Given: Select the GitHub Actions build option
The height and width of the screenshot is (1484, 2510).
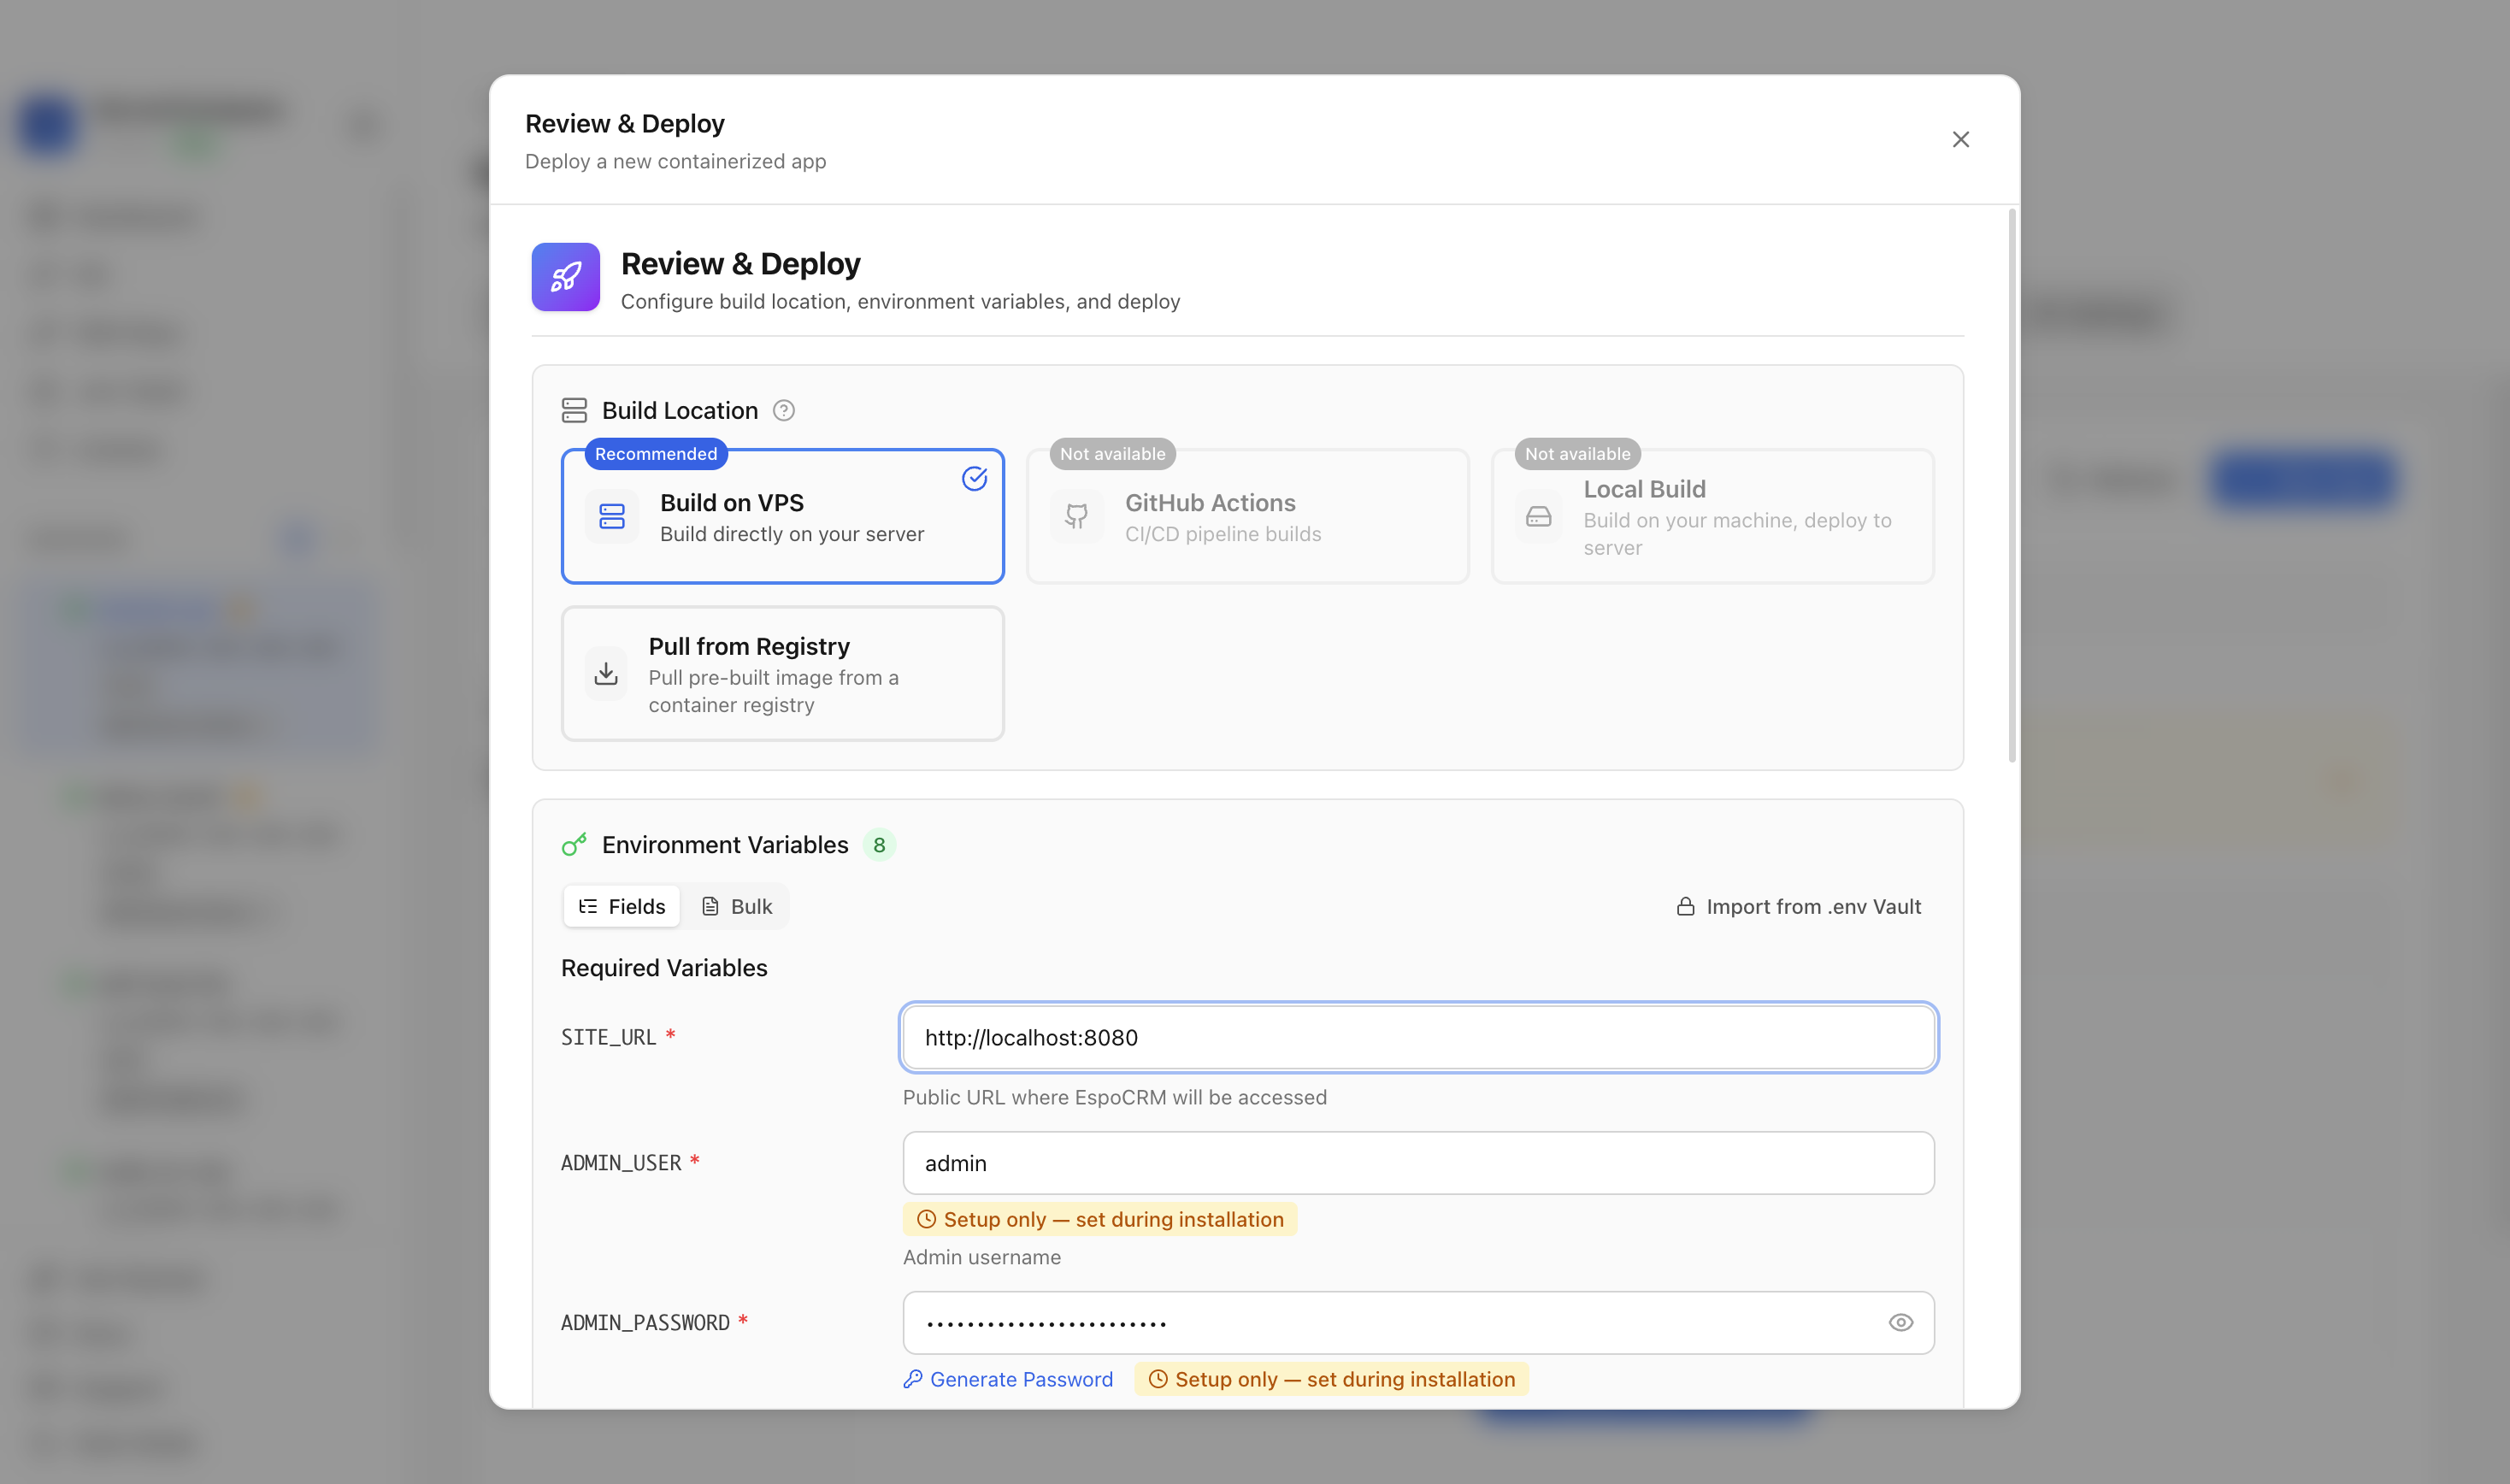Looking at the screenshot, I should click(x=1247, y=516).
